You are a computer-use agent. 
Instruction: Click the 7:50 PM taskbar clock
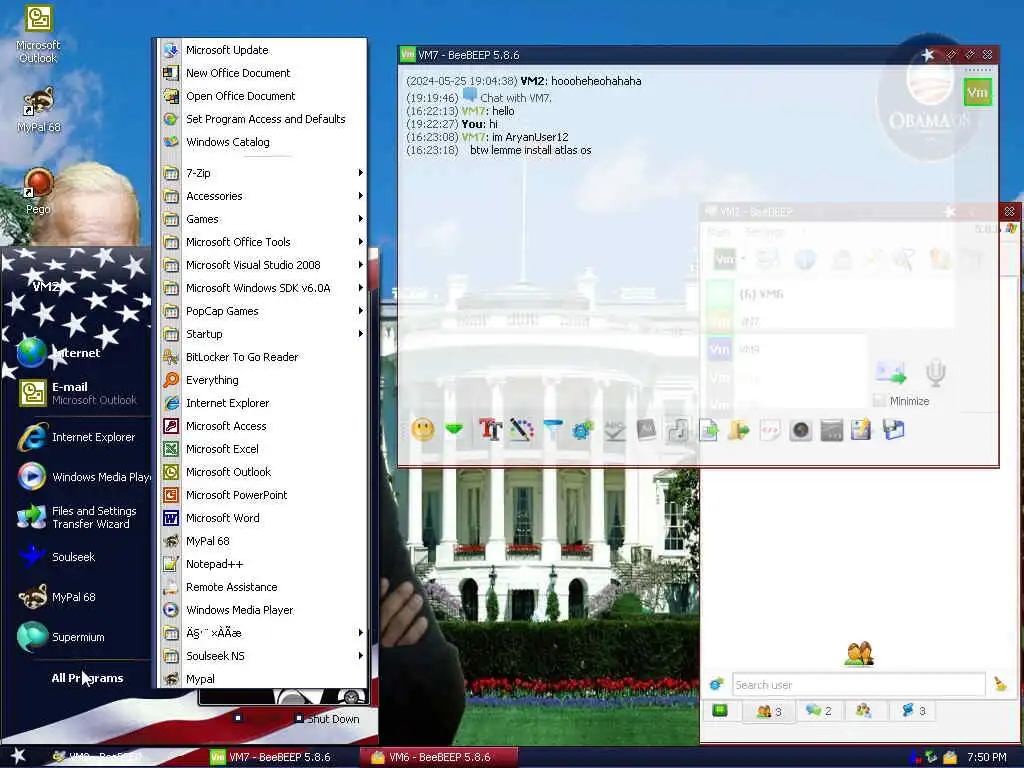click(x=986, y=758)
